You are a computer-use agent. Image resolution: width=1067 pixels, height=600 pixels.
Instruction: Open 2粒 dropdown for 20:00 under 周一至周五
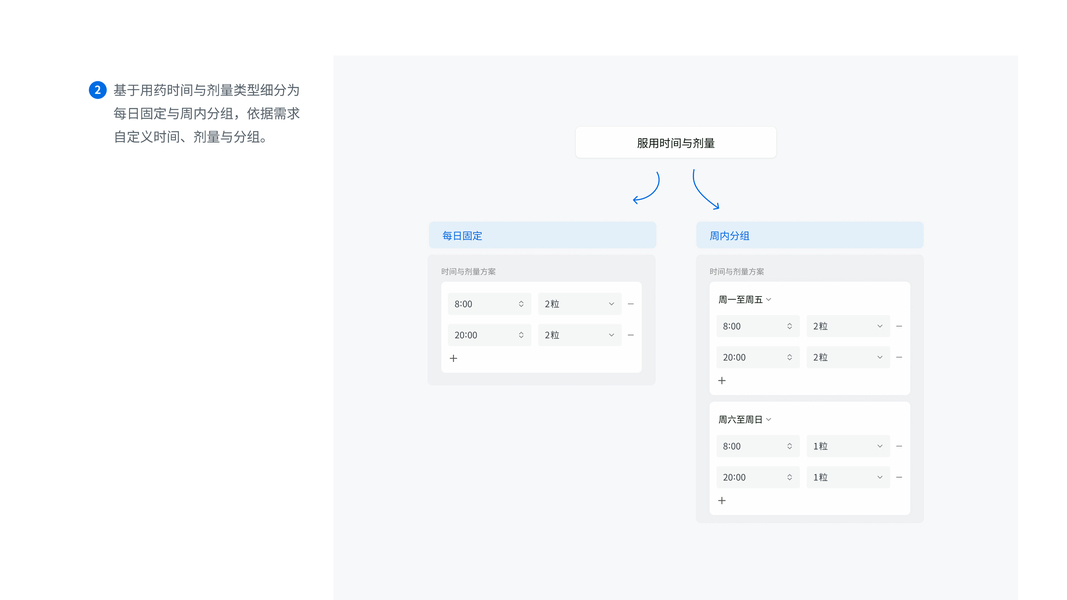pos(848,358)
